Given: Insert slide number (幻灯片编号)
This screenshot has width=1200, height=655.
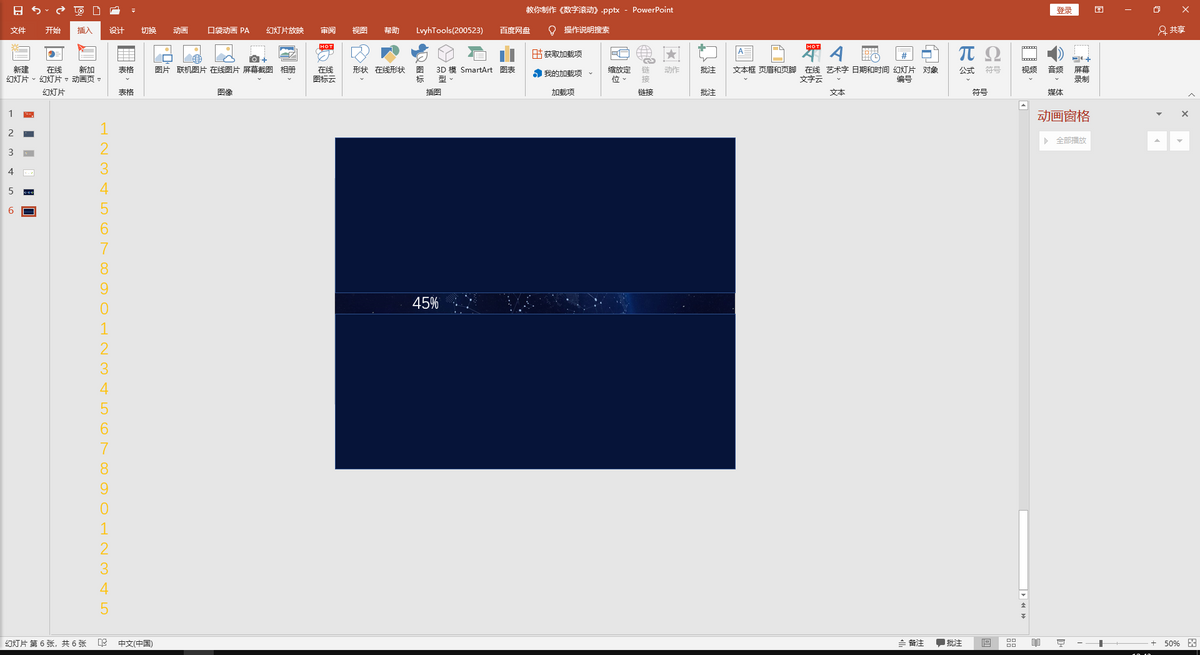Looking at the screenshot, I should (x=904, y=63).
